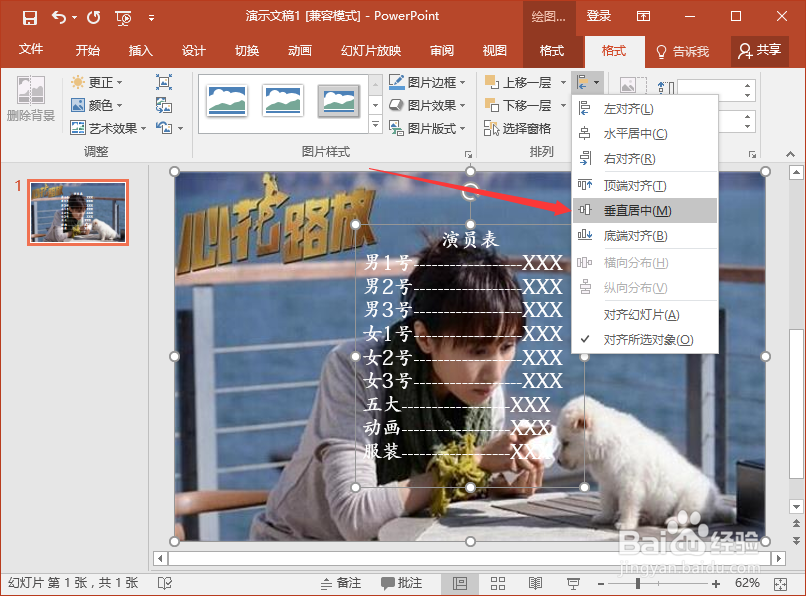Click Change Picture icon
Viewport: 806px width, 596px height.
[x=164, y=105]
